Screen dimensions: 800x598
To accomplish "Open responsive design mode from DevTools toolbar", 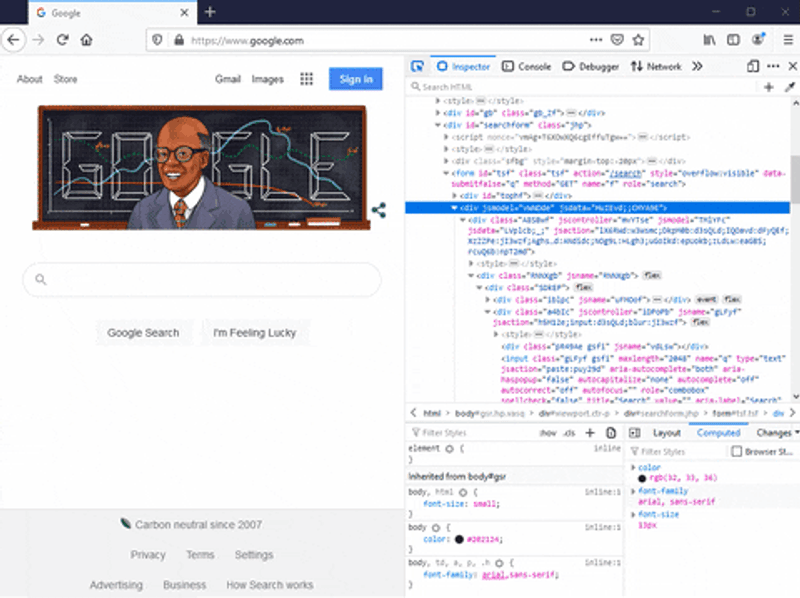I will (x=753, y=66).
